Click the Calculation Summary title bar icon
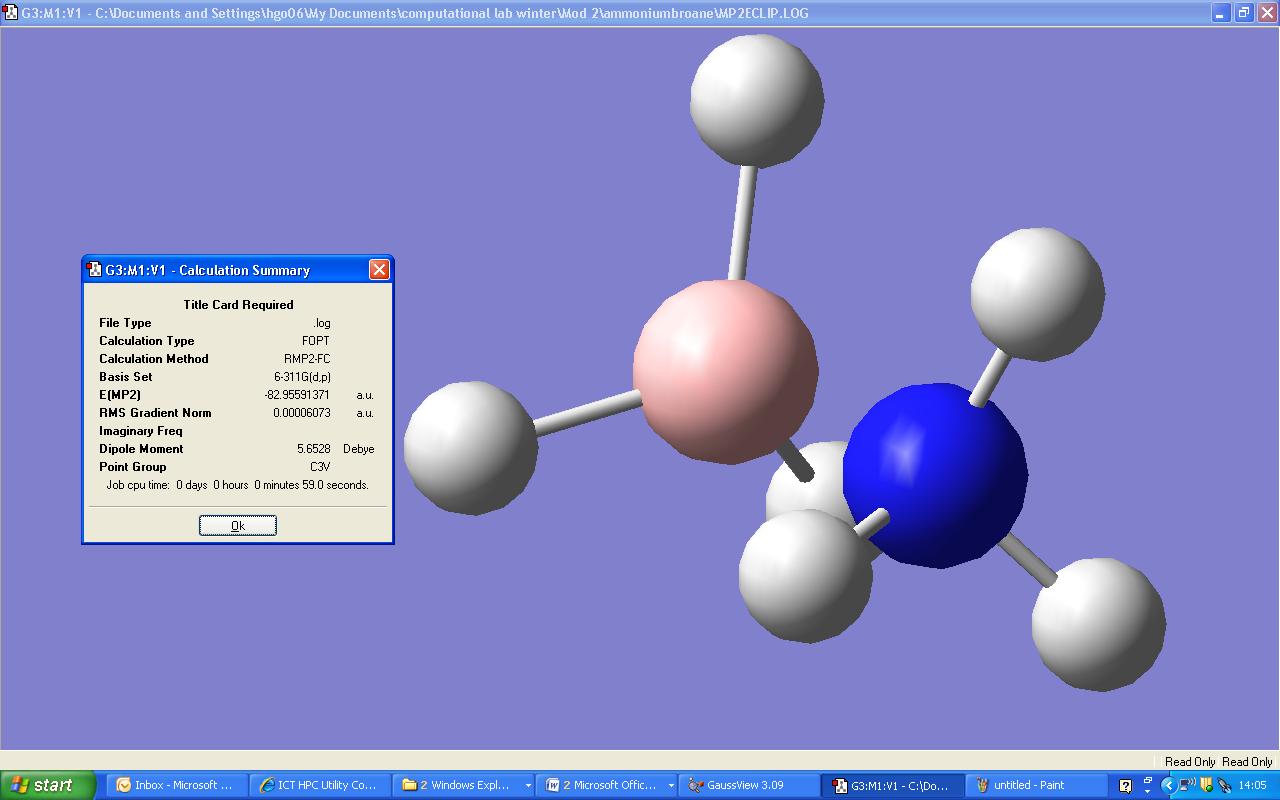Viewport: 1280px width, 800px height. point(95,270)
